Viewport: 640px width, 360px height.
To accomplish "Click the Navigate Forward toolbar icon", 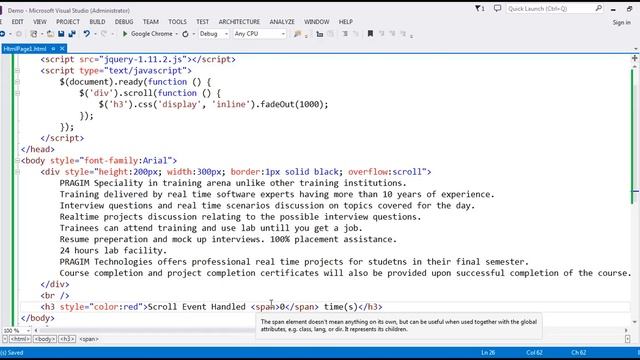I will (19, 34).
